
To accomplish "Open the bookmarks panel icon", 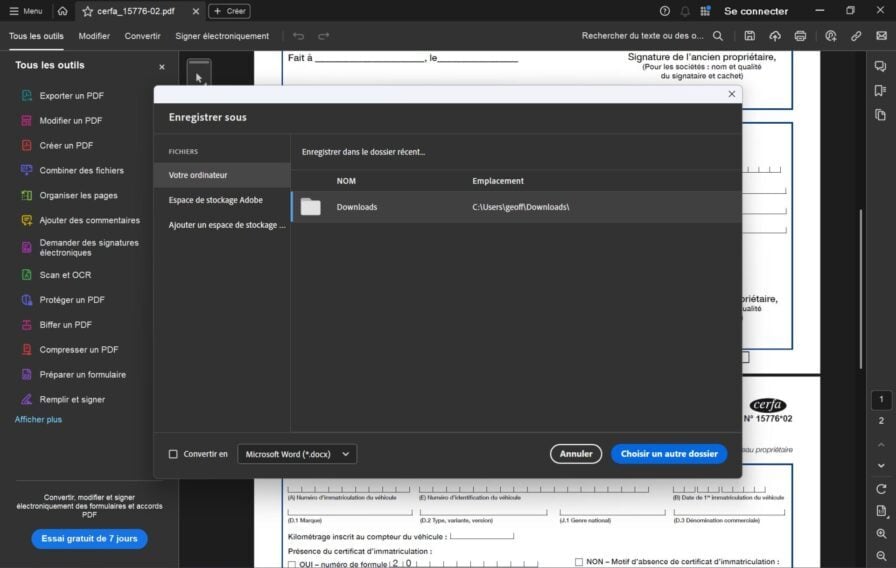I will pos(881,91).
